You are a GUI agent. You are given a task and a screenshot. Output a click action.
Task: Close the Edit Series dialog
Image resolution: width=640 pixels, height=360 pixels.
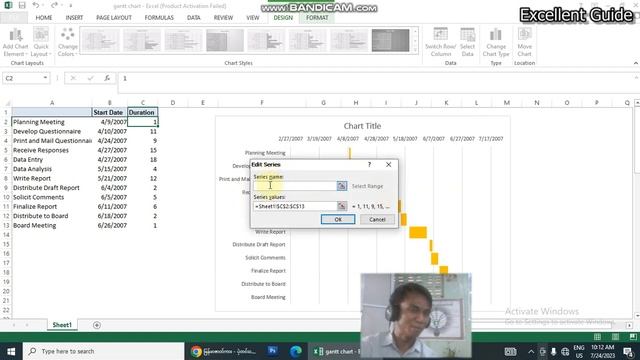click(x=389, y=164)
